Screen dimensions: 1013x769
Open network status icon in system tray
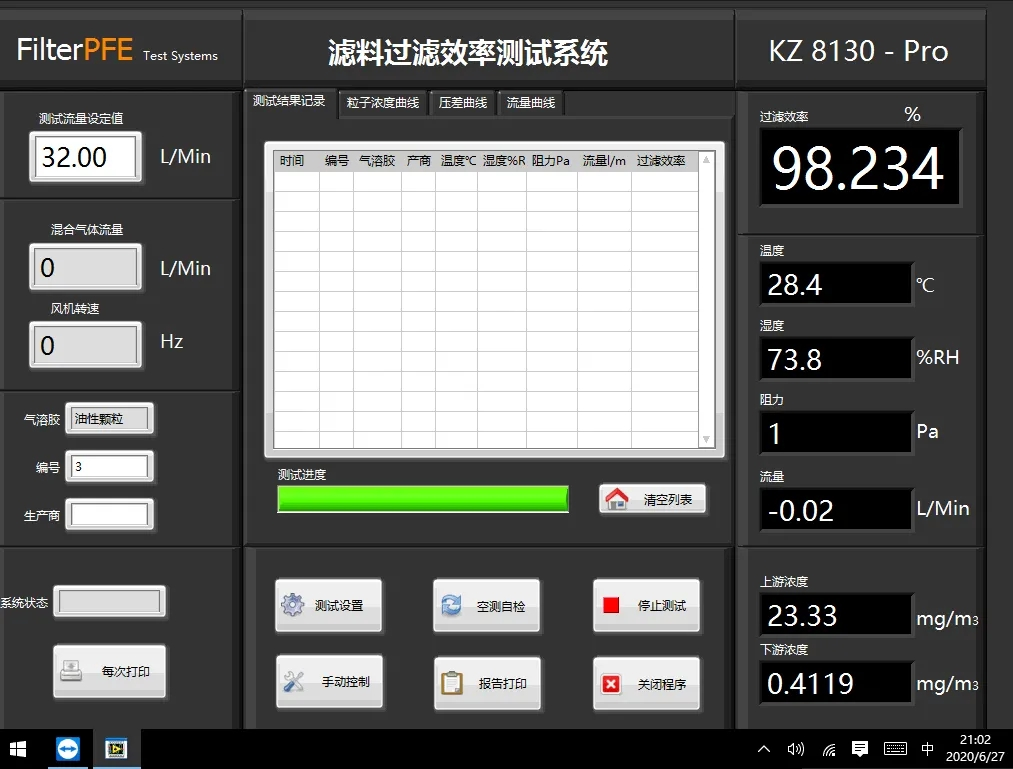click(829, 749)
